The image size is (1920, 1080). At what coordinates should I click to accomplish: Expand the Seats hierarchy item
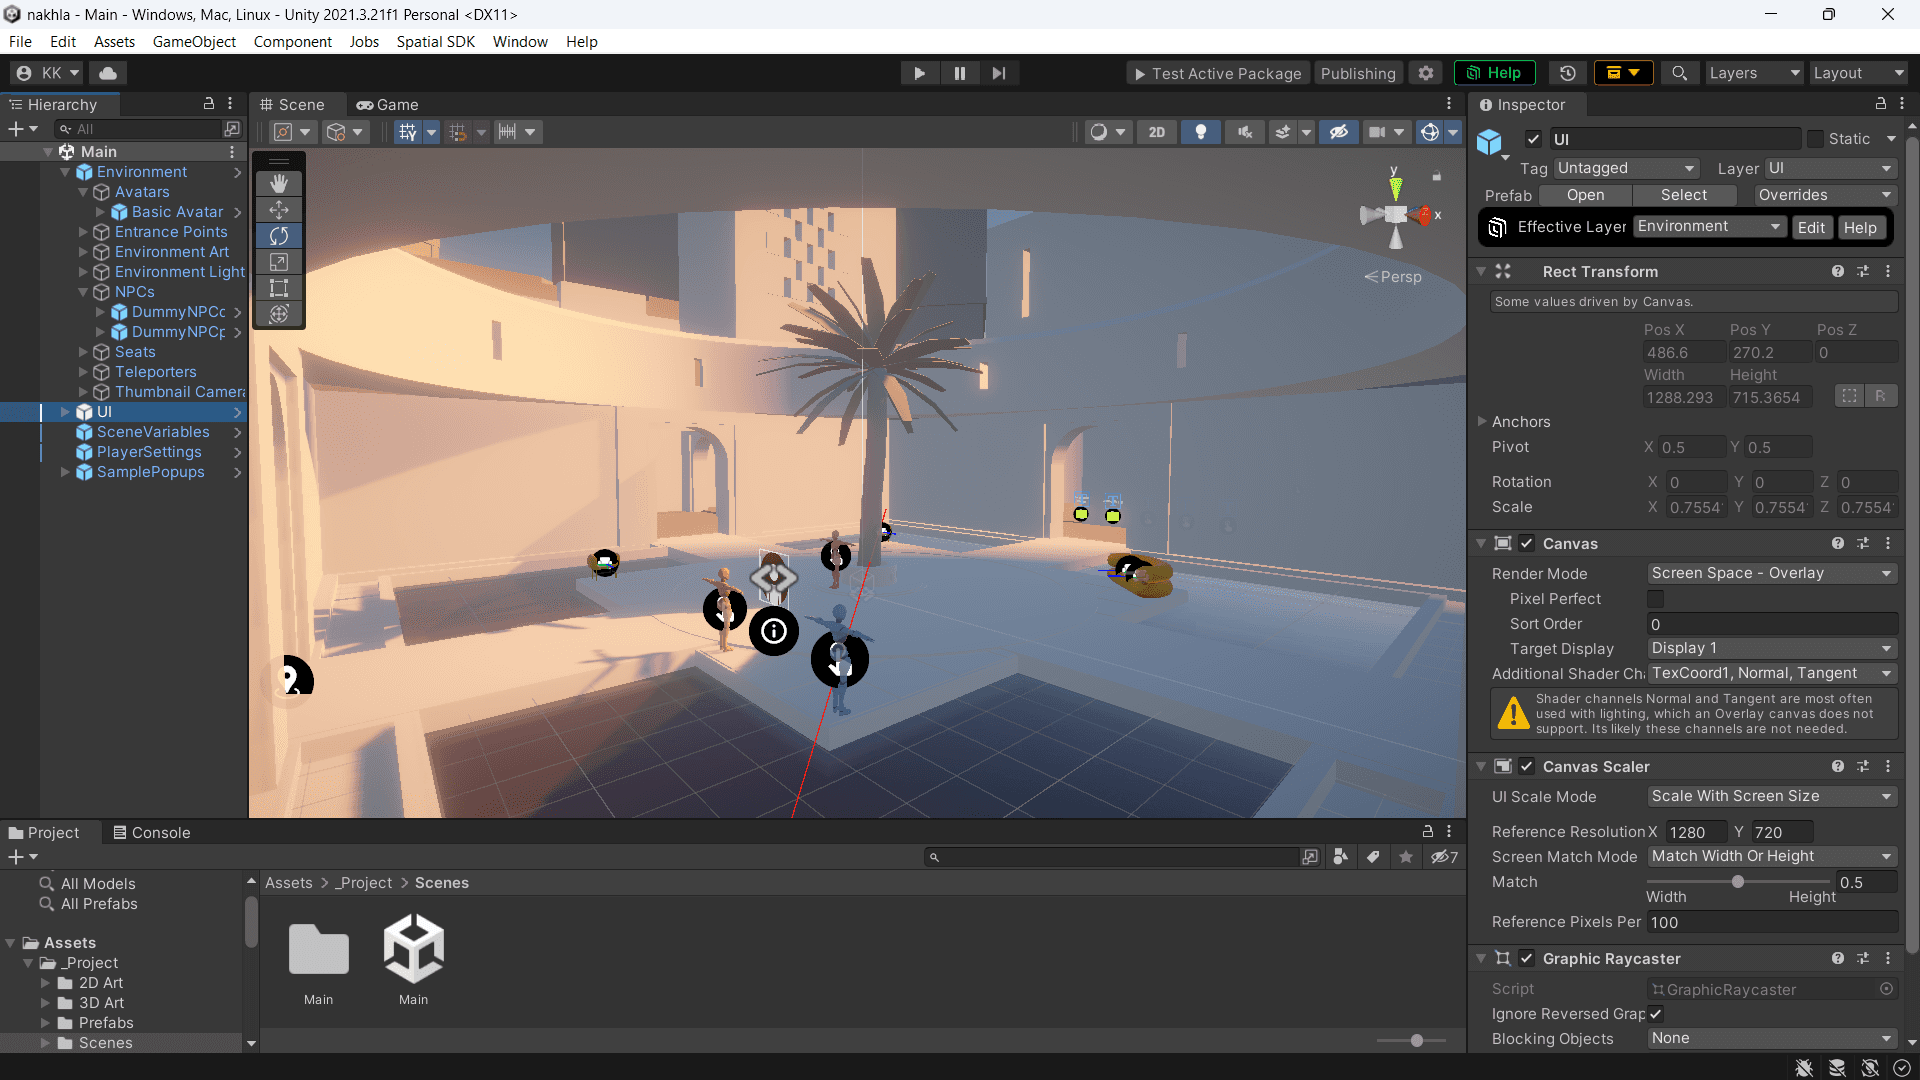click(x=84, y=352)
